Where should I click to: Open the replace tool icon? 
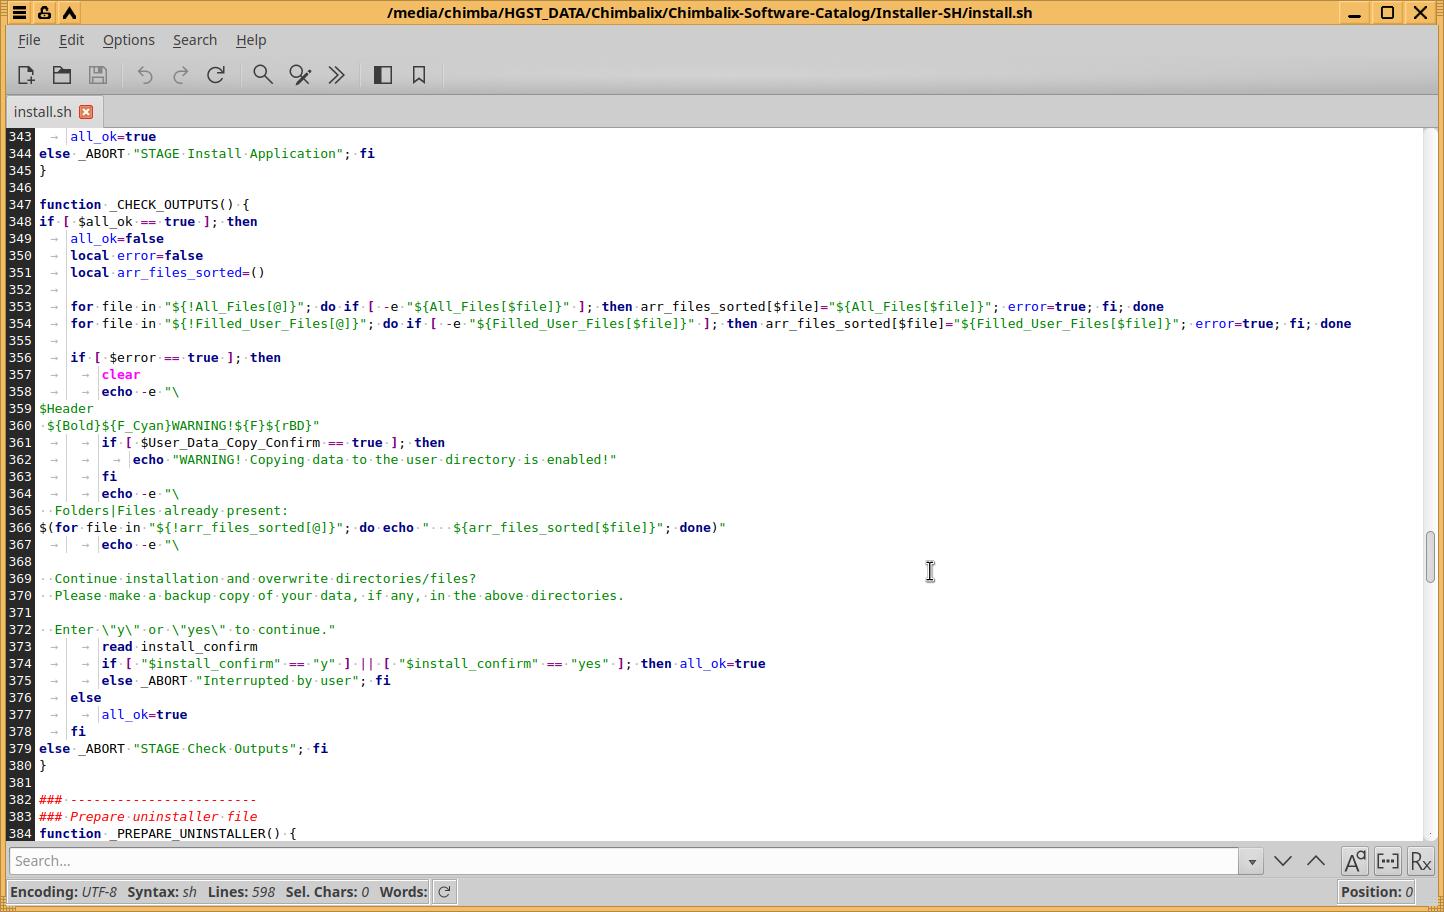300,75
